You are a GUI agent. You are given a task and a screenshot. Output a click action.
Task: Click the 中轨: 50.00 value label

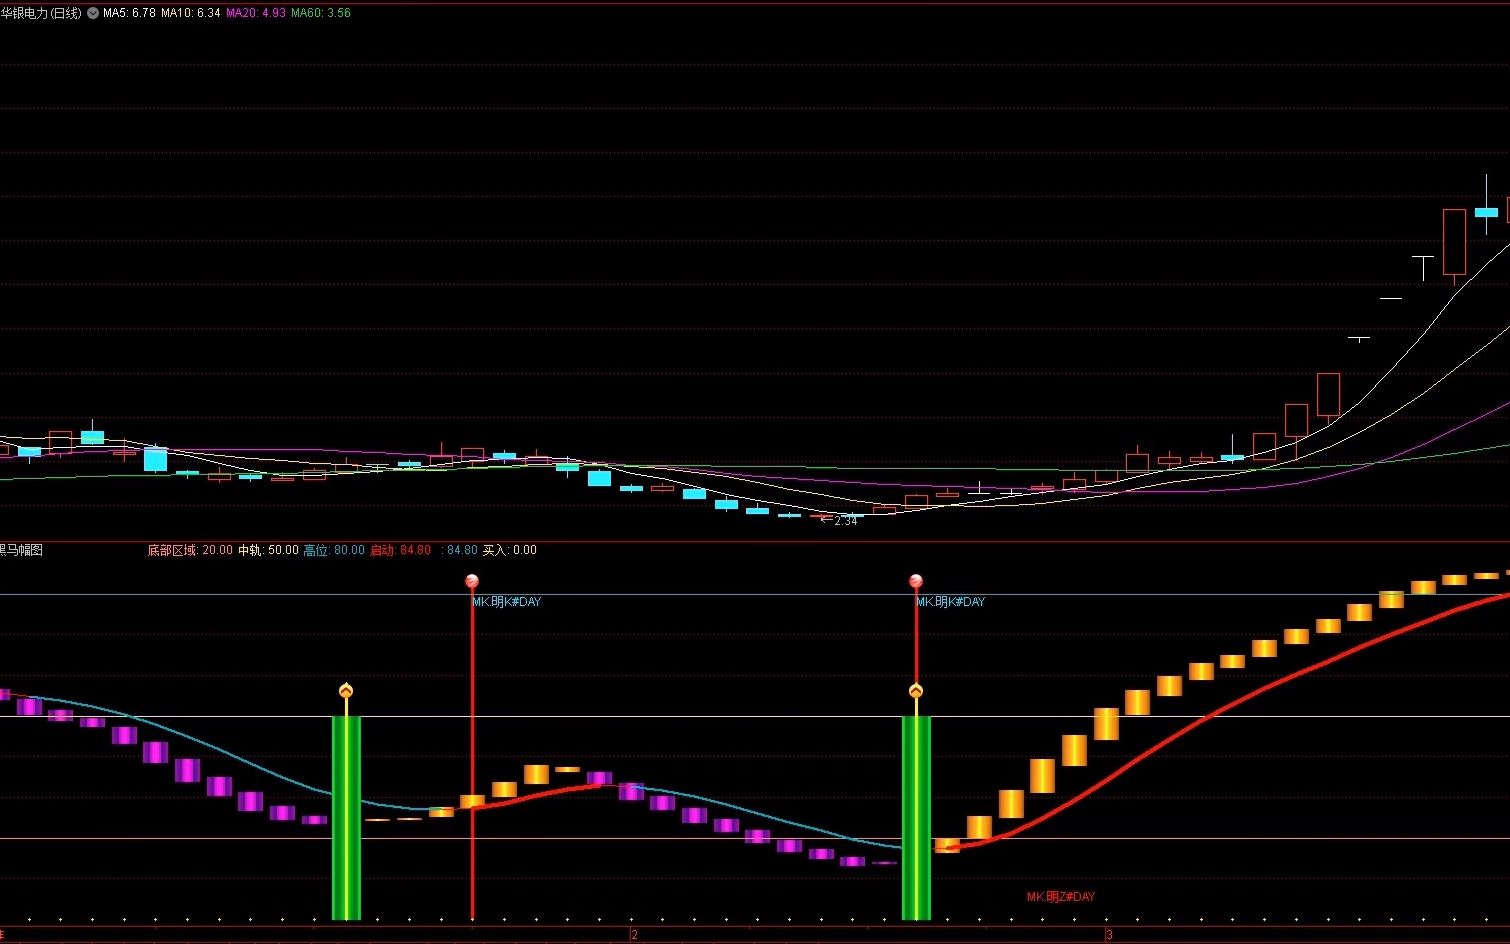click(268, 550)
